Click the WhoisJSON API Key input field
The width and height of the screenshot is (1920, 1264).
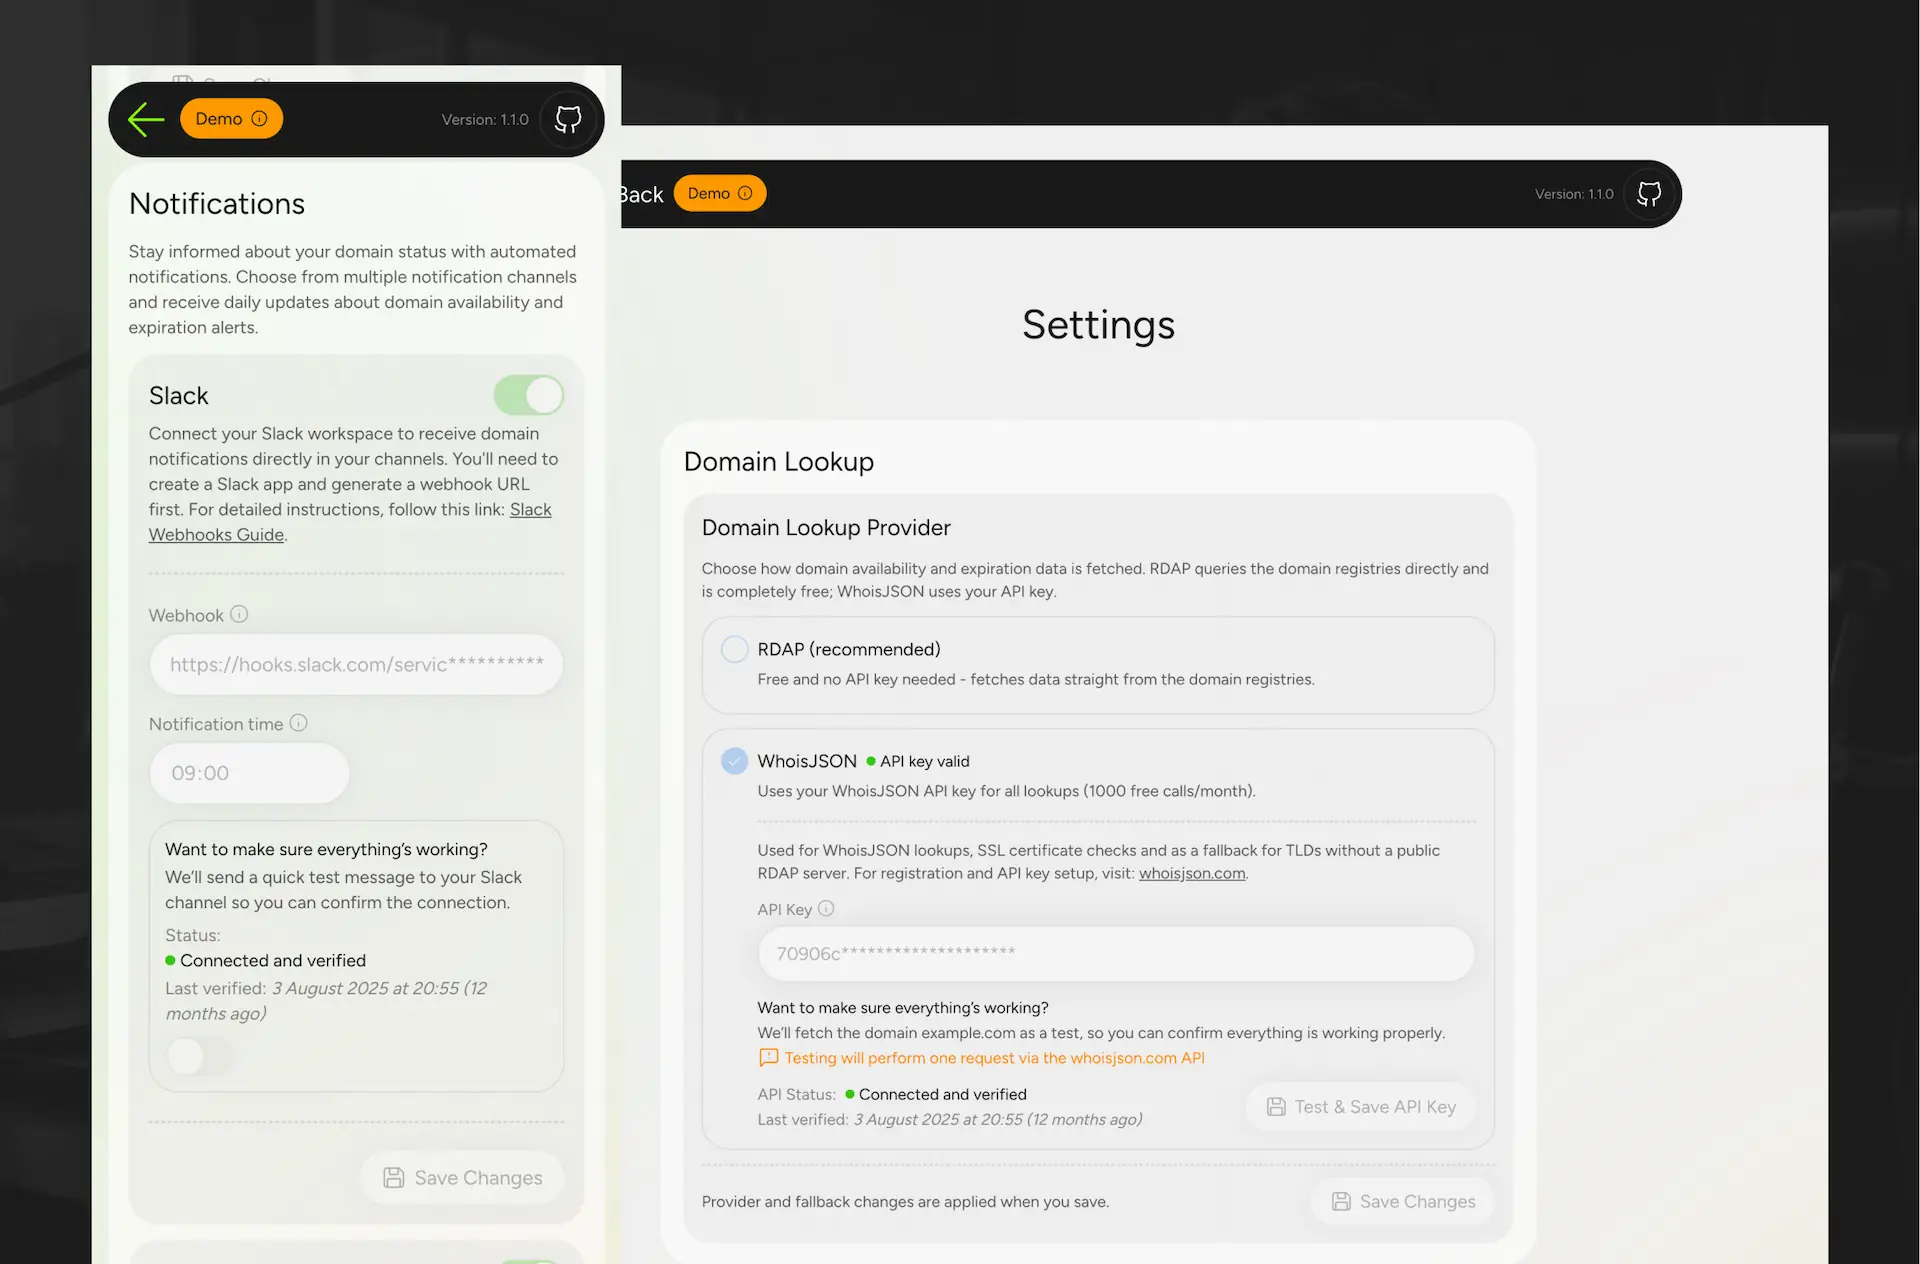click(x=1116, y=954)
